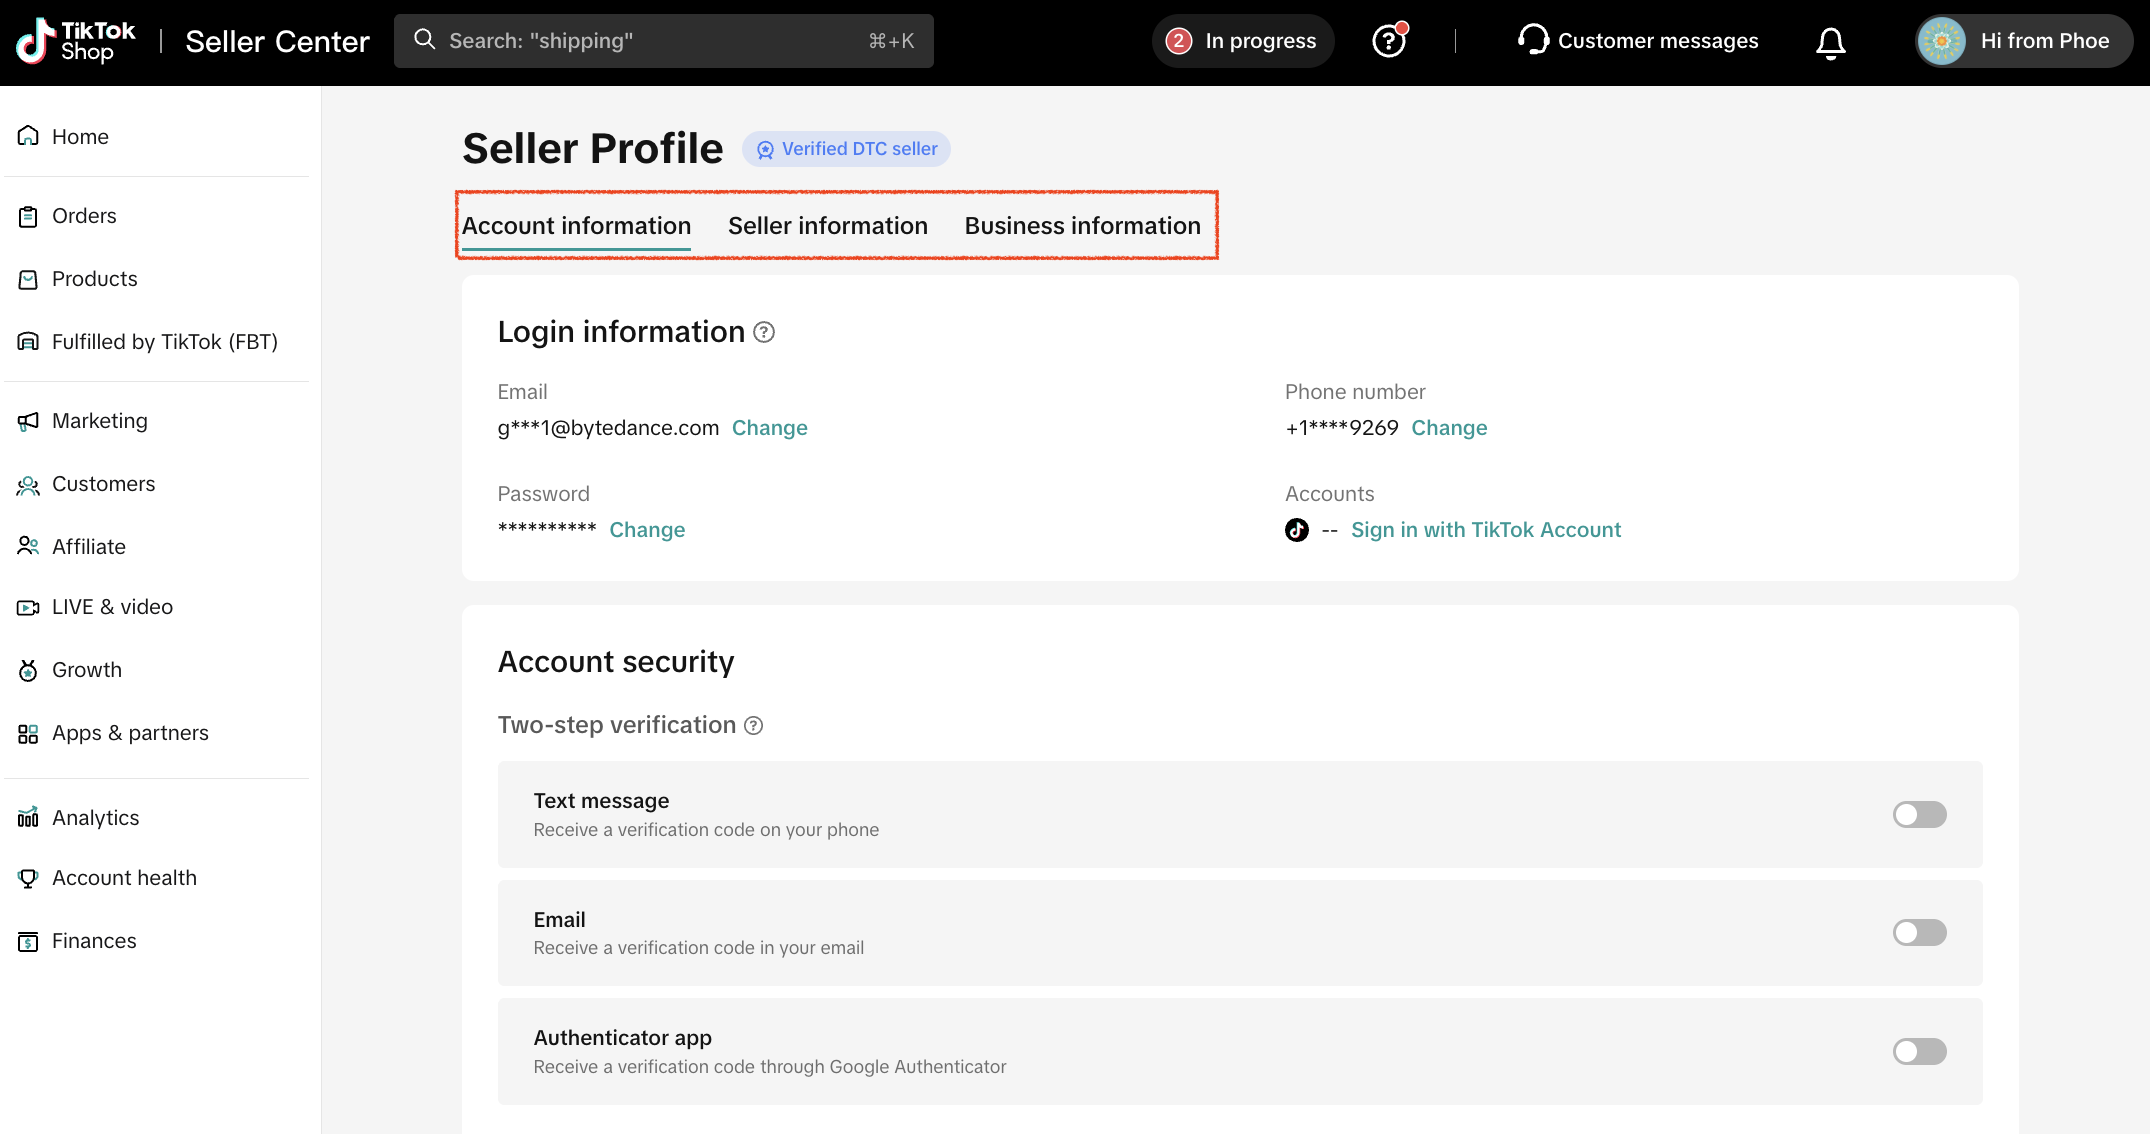
Task: Open Fulfilled by TikTok (FBT) menu
Action: [164, 342]
